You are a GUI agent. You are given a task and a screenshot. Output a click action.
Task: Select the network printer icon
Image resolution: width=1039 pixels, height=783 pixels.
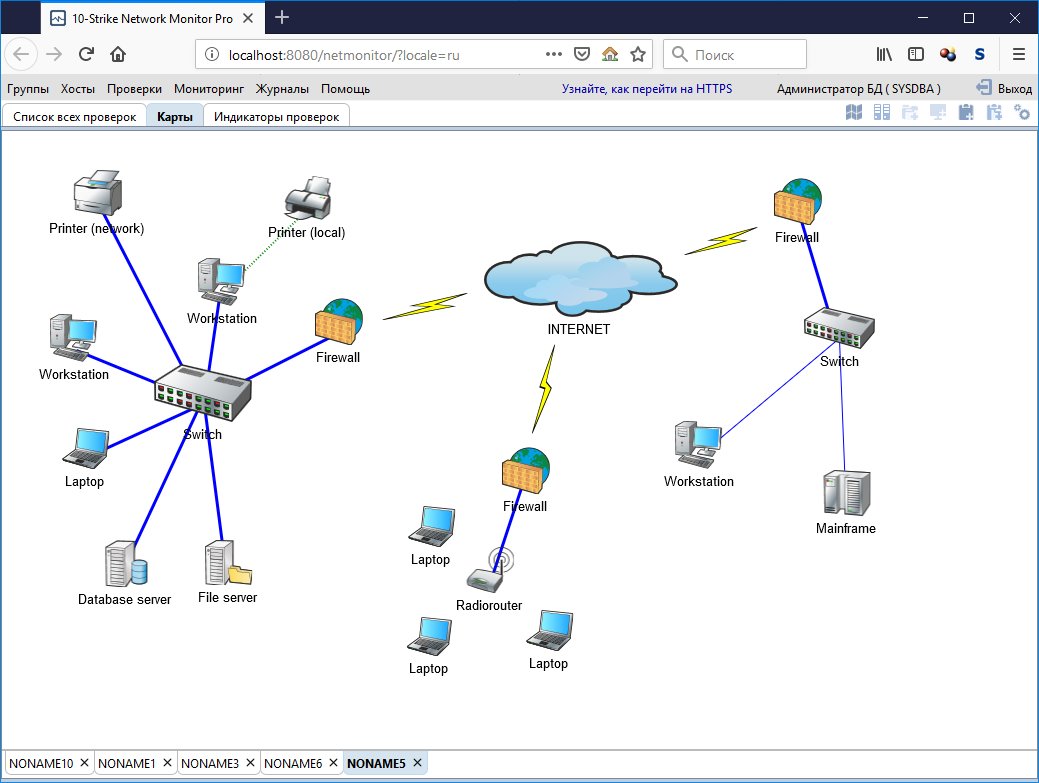97,193
